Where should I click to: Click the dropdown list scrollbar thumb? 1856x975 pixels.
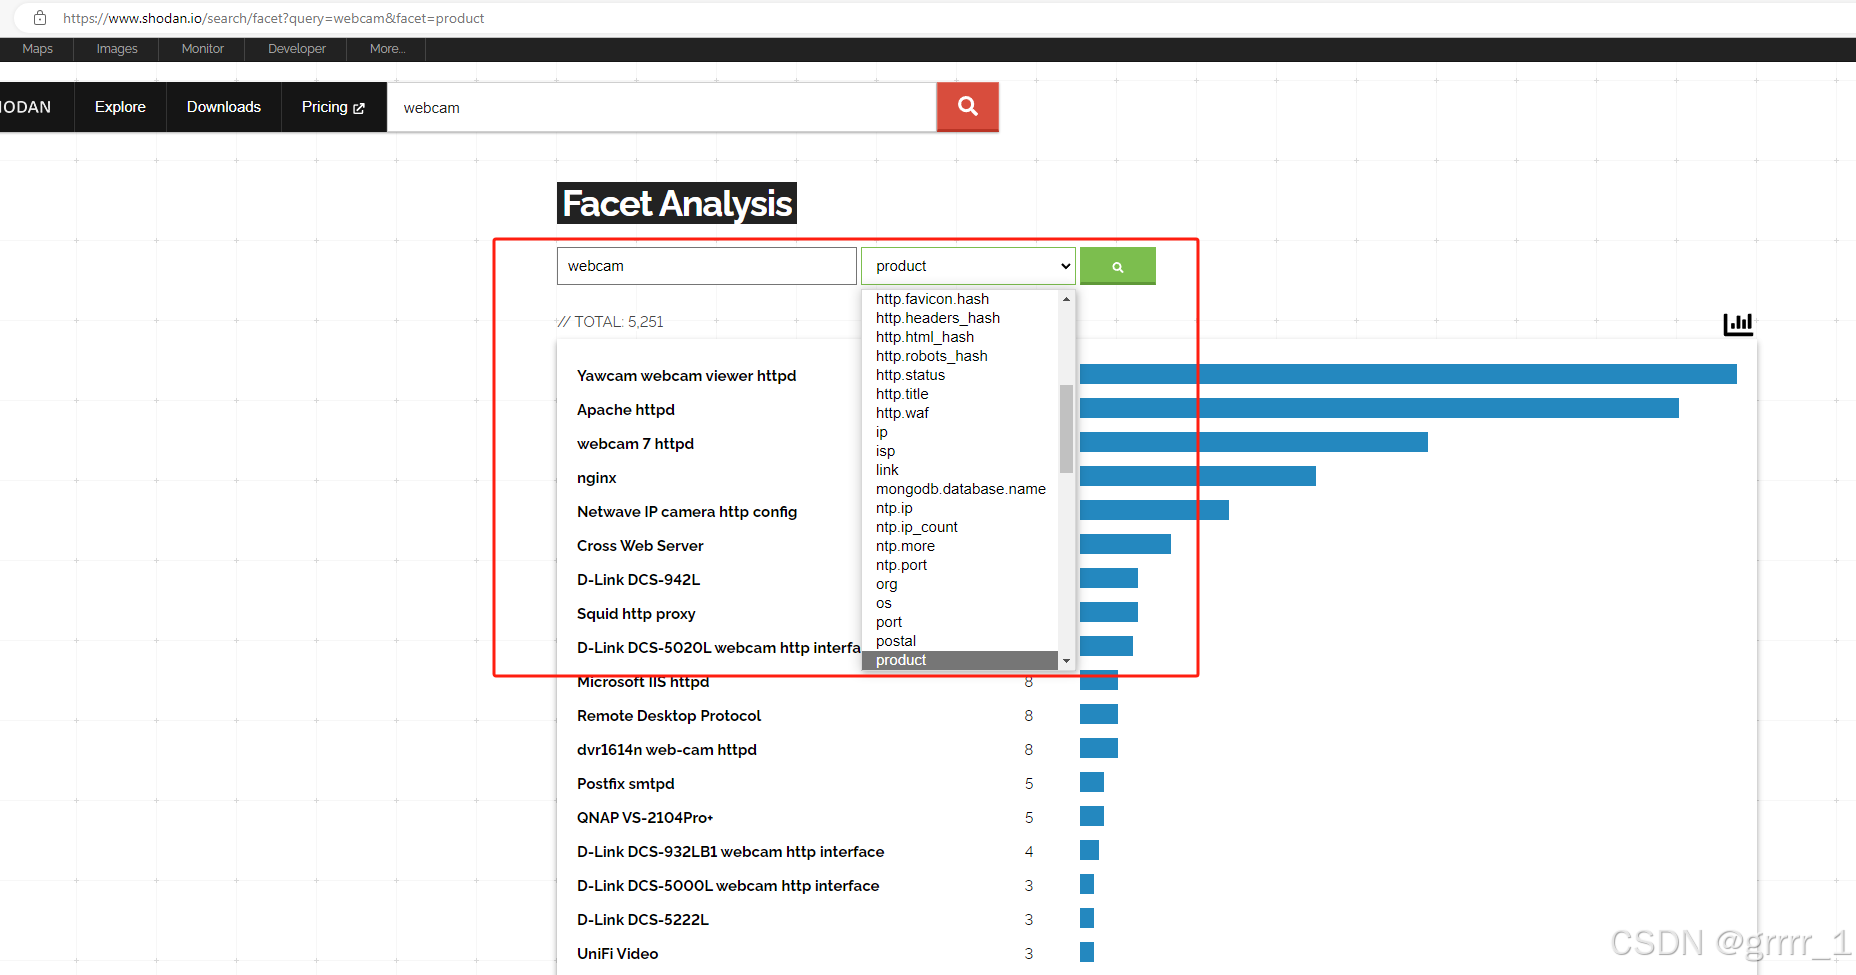pos(1066,428)
